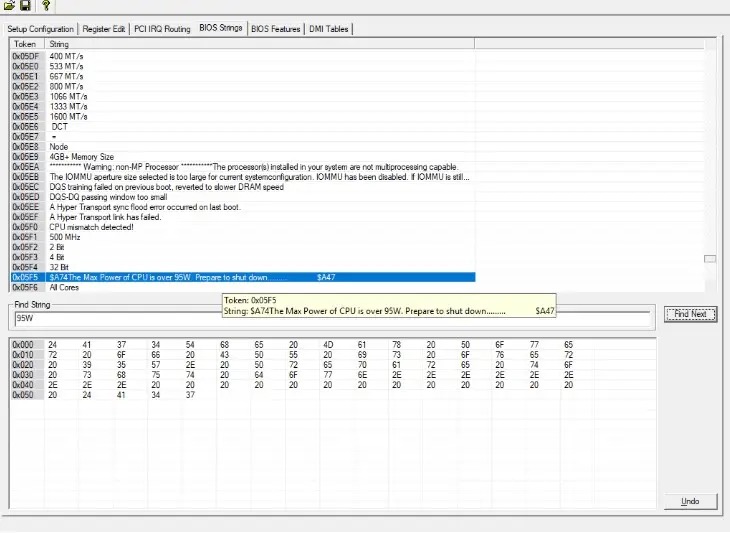Select the 4GB+ Memory Size row
This screenshot has width=730, height=533.
(243, 157)
